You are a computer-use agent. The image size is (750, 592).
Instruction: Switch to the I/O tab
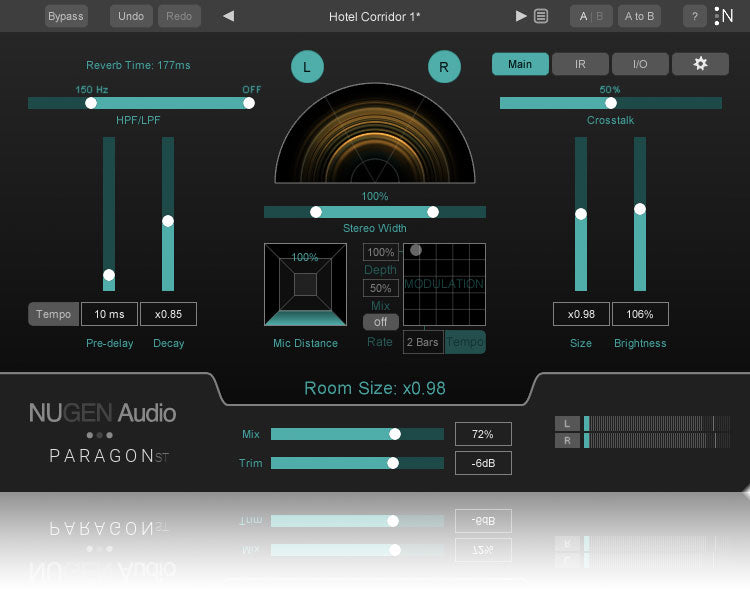(x=640, y=64)
